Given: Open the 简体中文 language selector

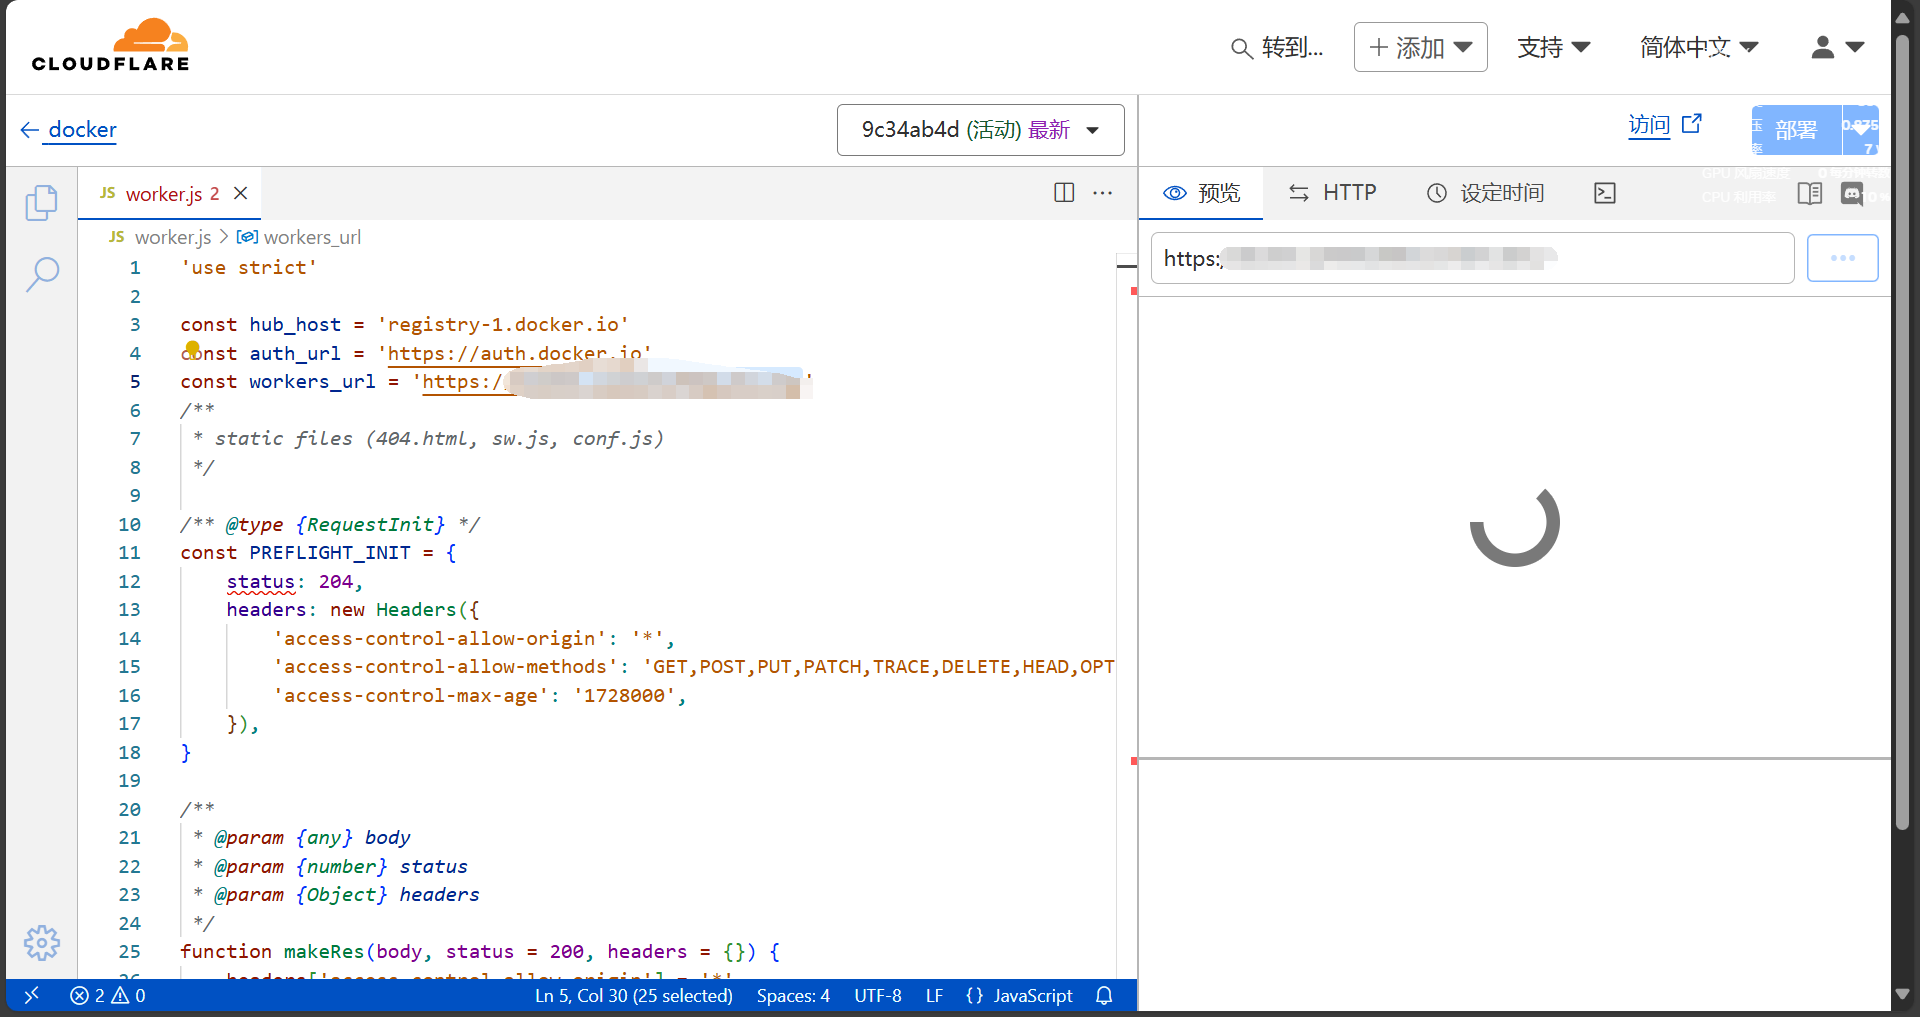Looking at the screenshot, I should click(x=1699, y=47).
